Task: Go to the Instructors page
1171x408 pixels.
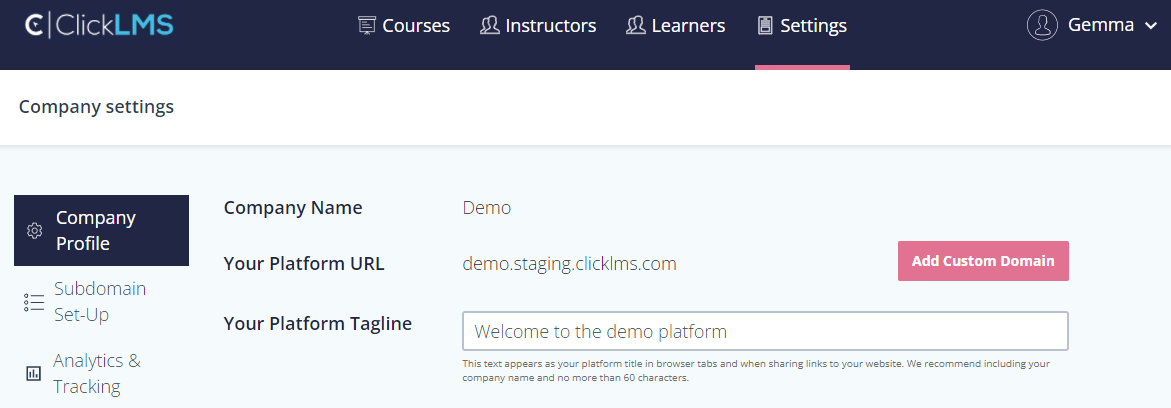Action: click(538, 25)
